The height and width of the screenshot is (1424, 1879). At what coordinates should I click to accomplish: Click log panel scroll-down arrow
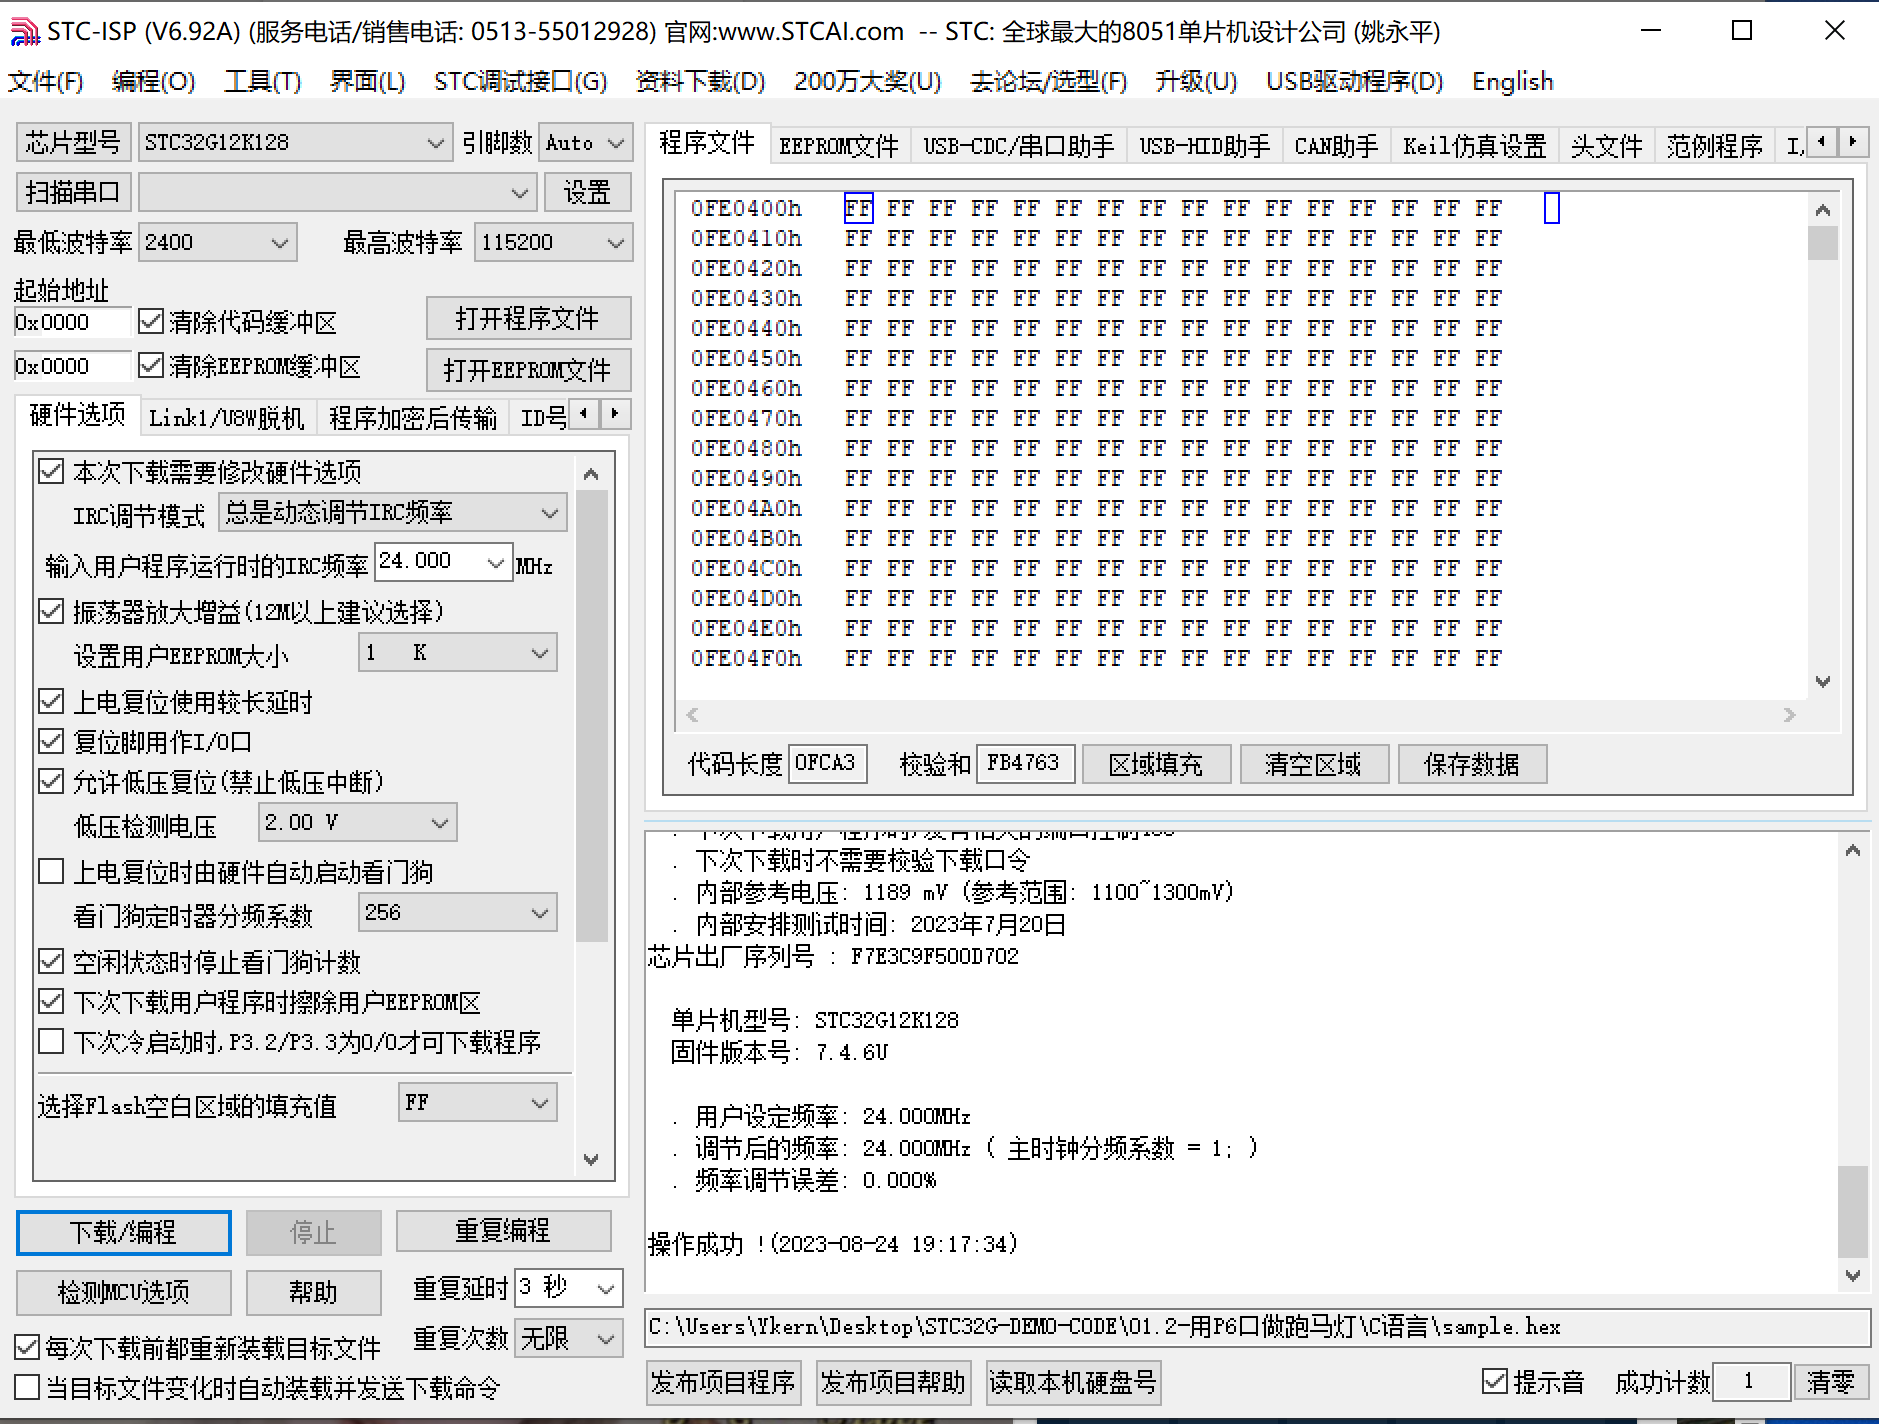tap(1852, 1275)
